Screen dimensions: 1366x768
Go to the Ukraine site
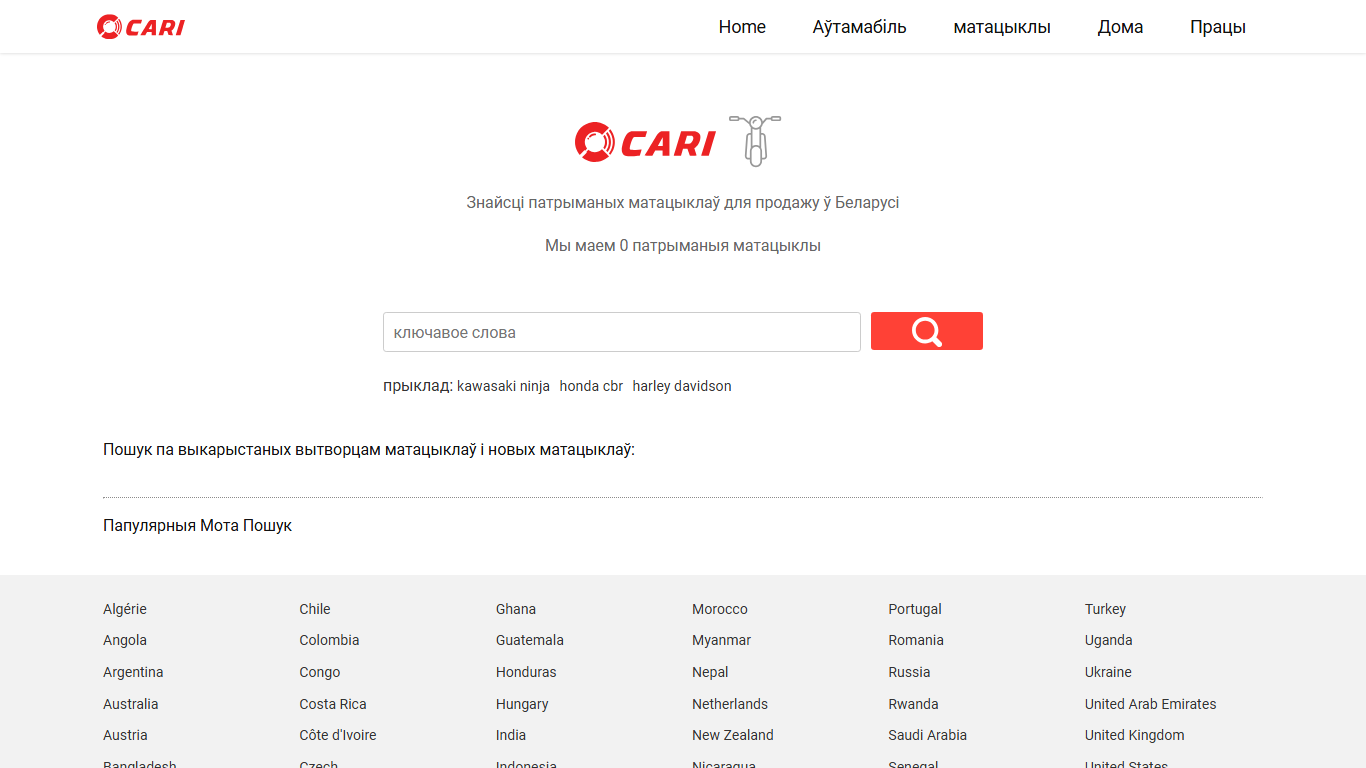[x=1108, y=672]
